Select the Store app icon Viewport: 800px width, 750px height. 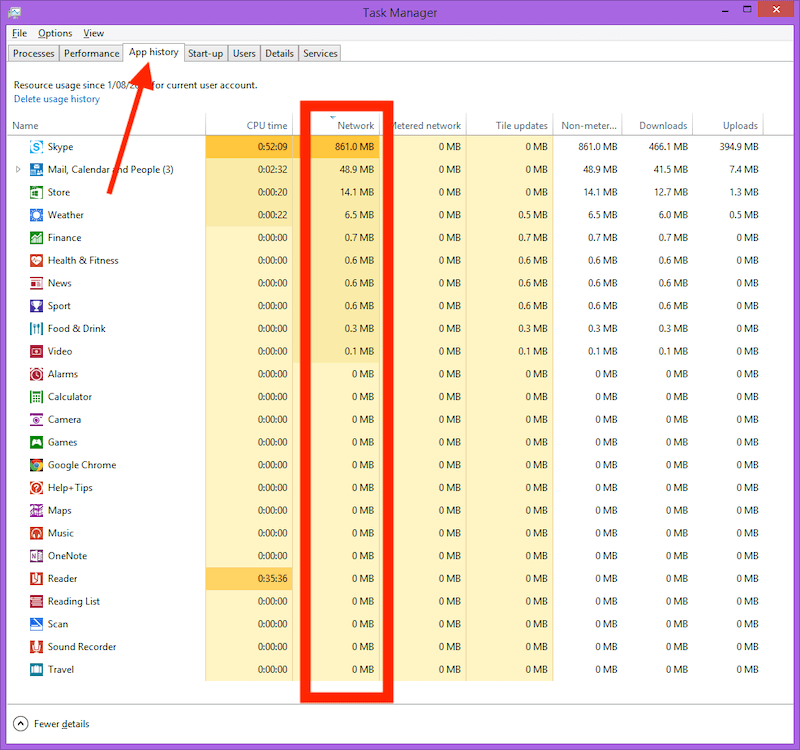pyautogui.click(x=37, y=192)
